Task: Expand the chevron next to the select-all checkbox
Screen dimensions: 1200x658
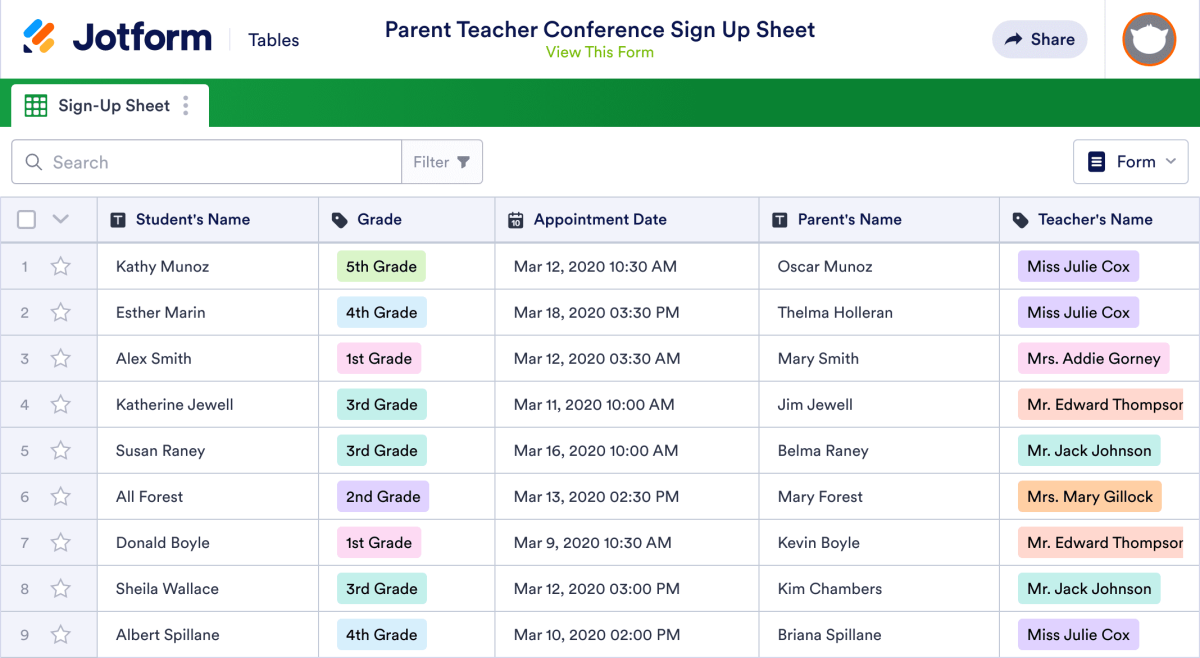Action: coord(60,219)
